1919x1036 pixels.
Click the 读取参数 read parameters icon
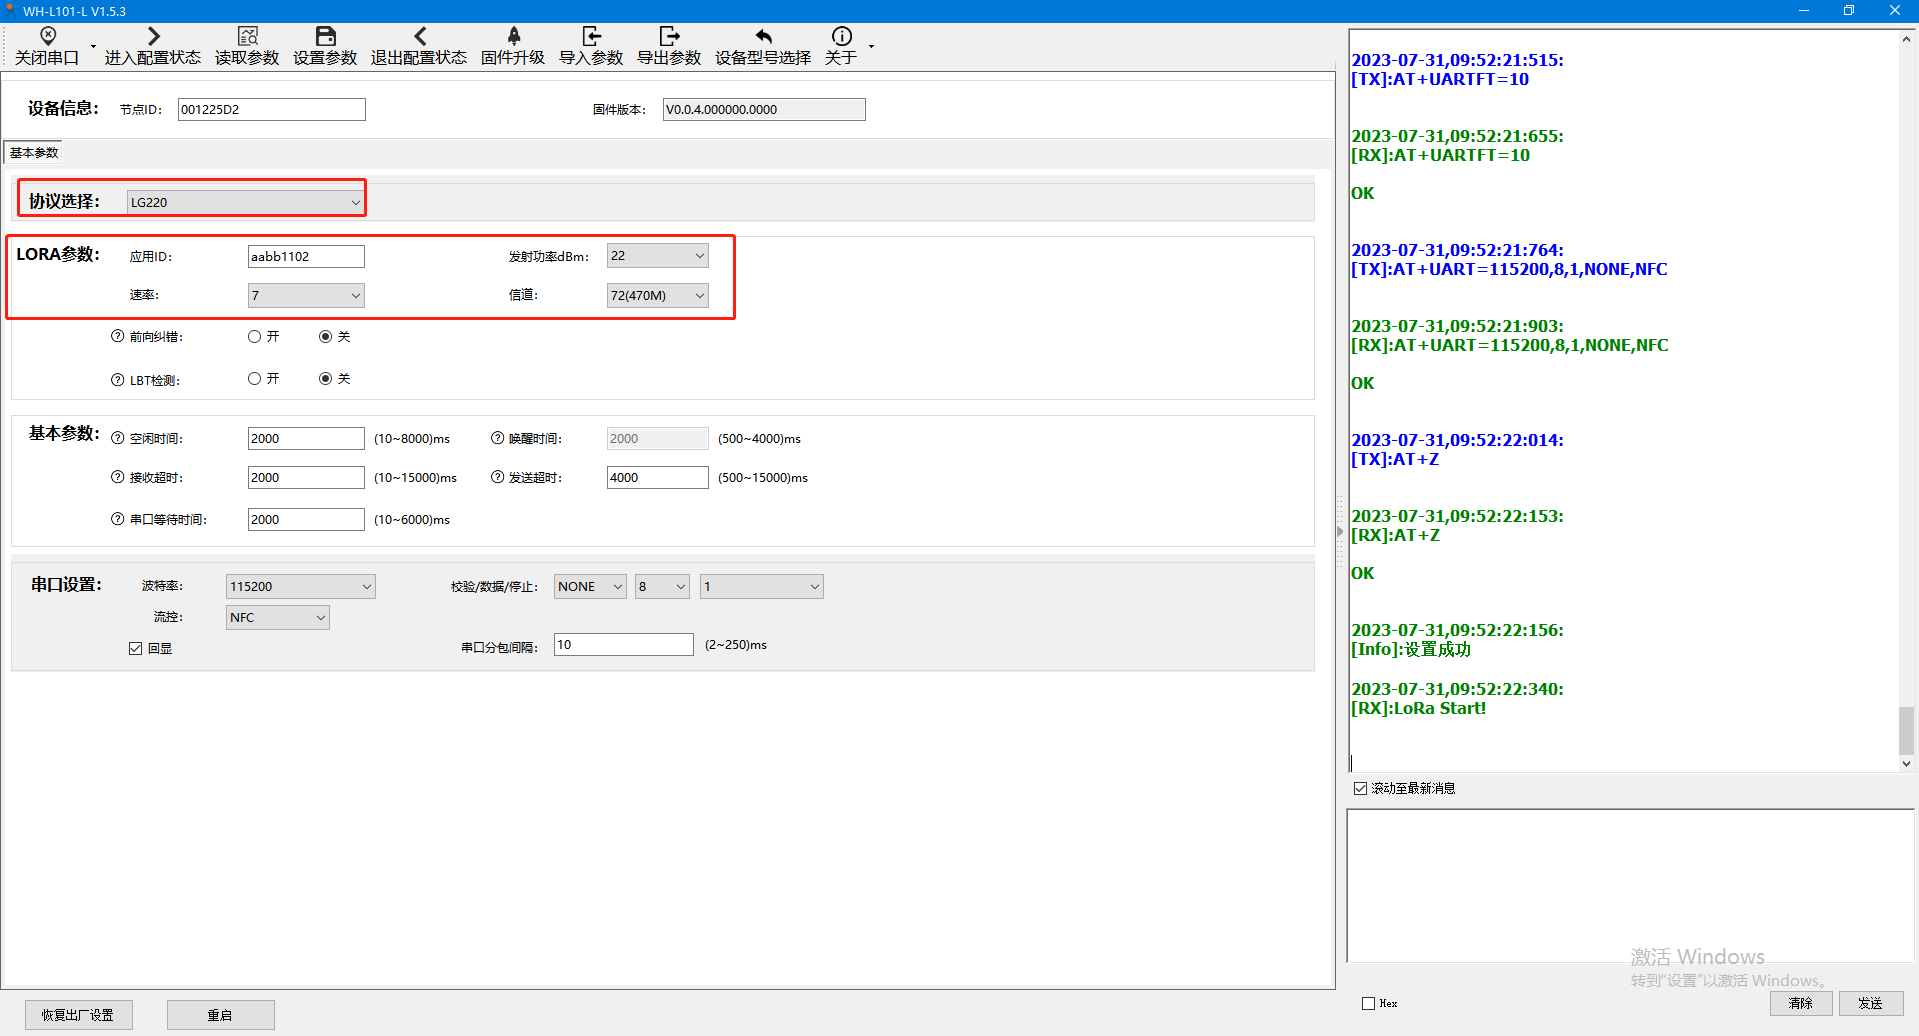coord(247,37)
